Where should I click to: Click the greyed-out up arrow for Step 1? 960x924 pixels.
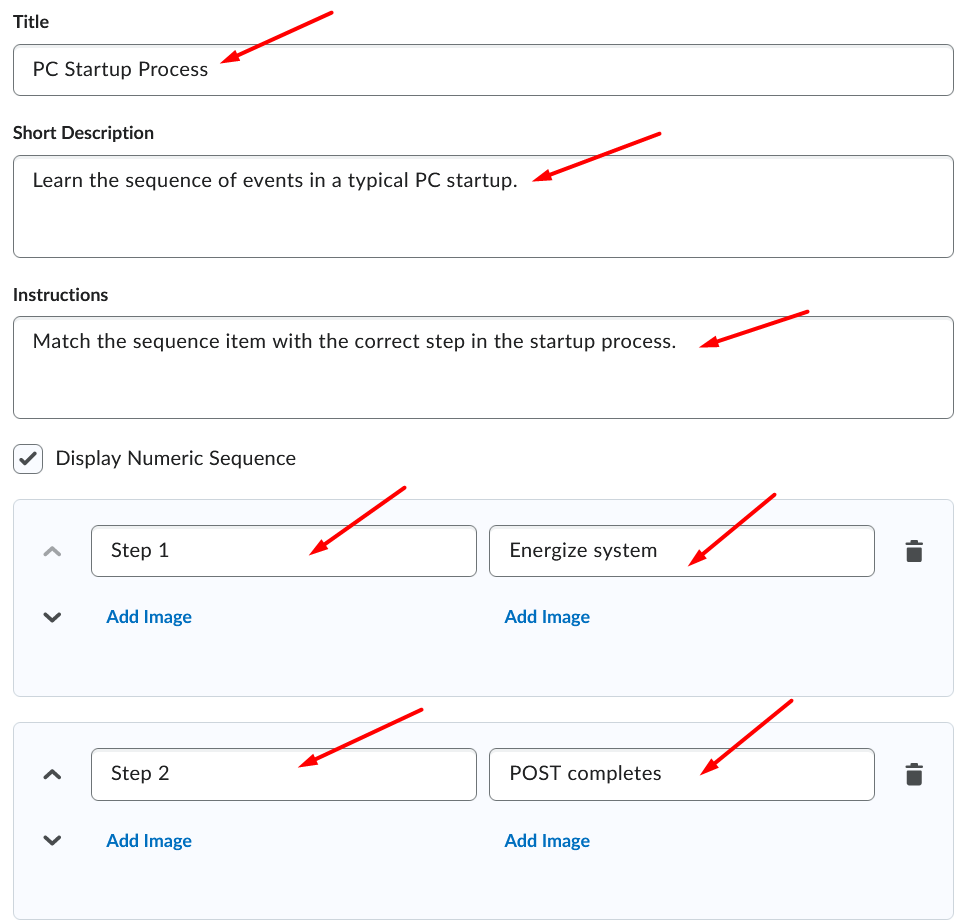pos(53,551)
